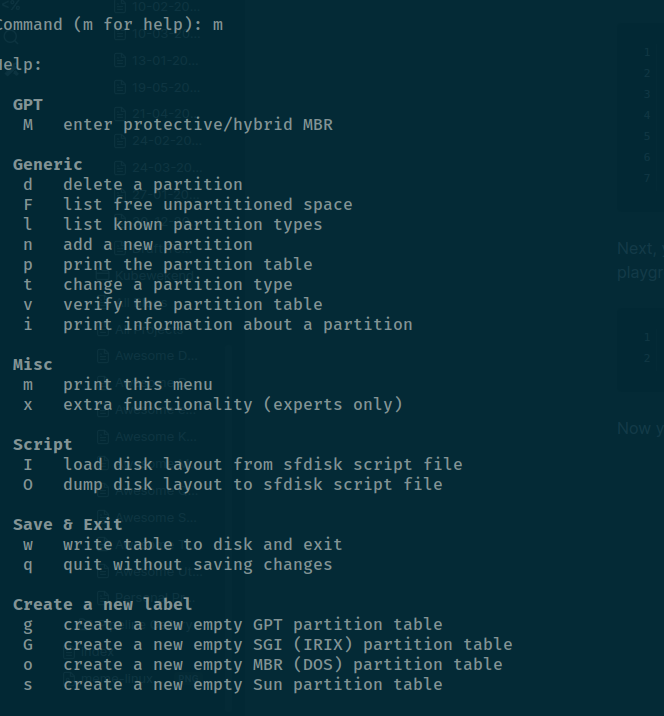Click the Save & Exit heading
Image resolution: width=664 pixels, height=716 pixels.
coord(68,525)
